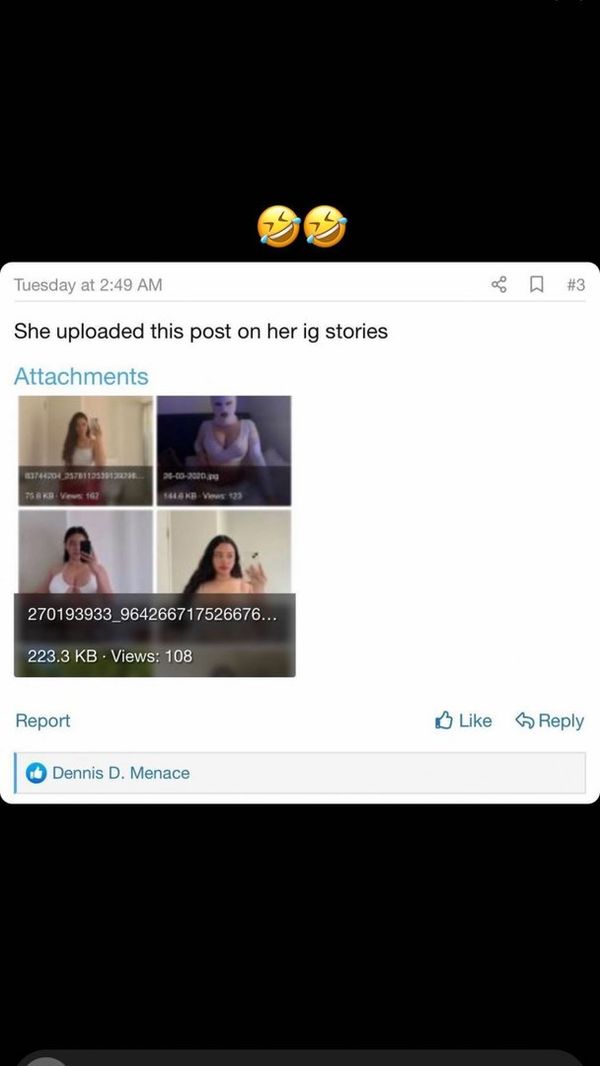
Task: Report this post
Action: [x=43, y=721]
